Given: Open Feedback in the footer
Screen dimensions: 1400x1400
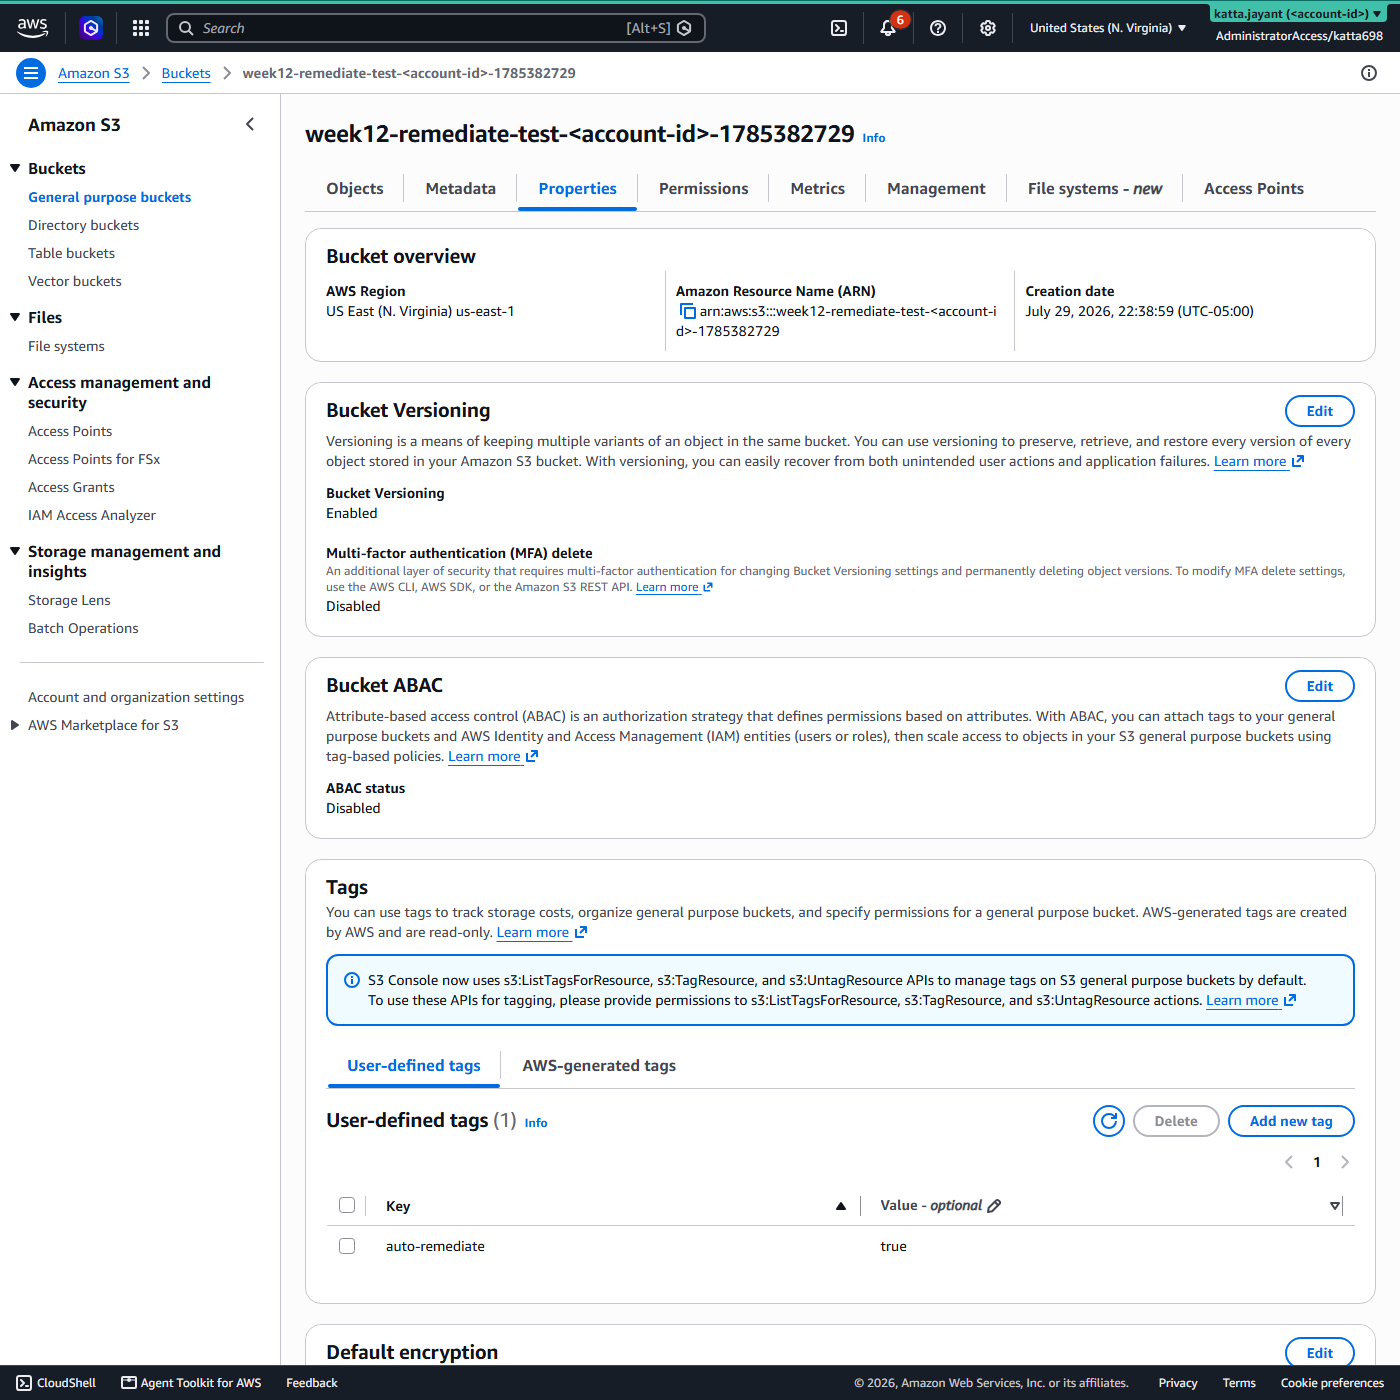Looking at the screenshot, I should [x=312, y=1383].
